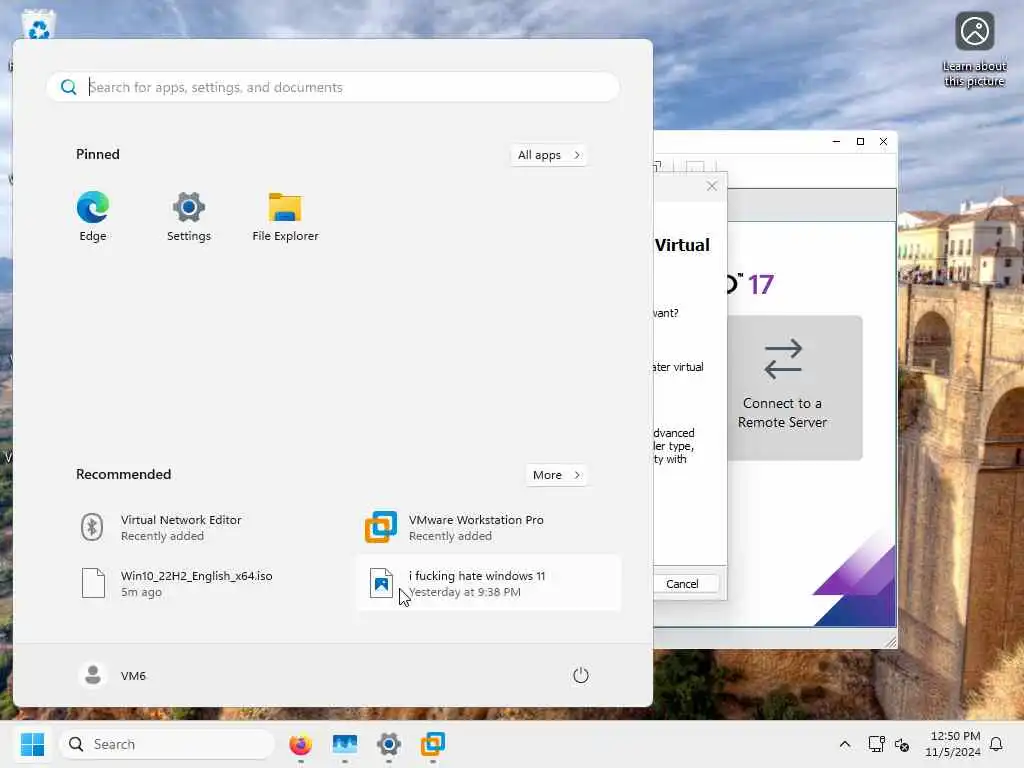Open the notifications bell icon
The image size is (1024, 768).
pyautogui.click(x=996, y=744)
